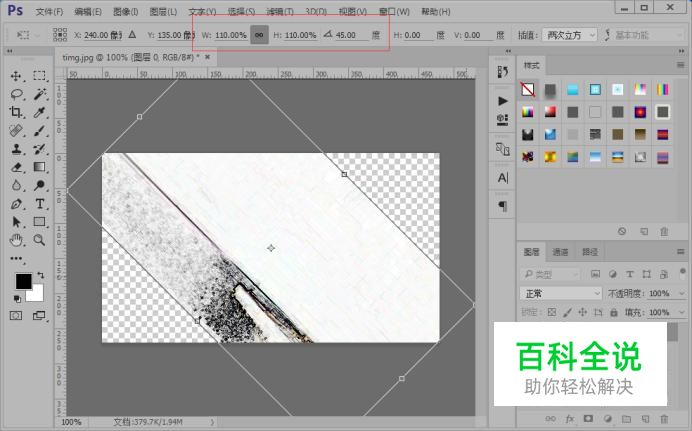Select the Dodge tool
Image resolution: width=692 pixels, height=431 pixels.
39,185
